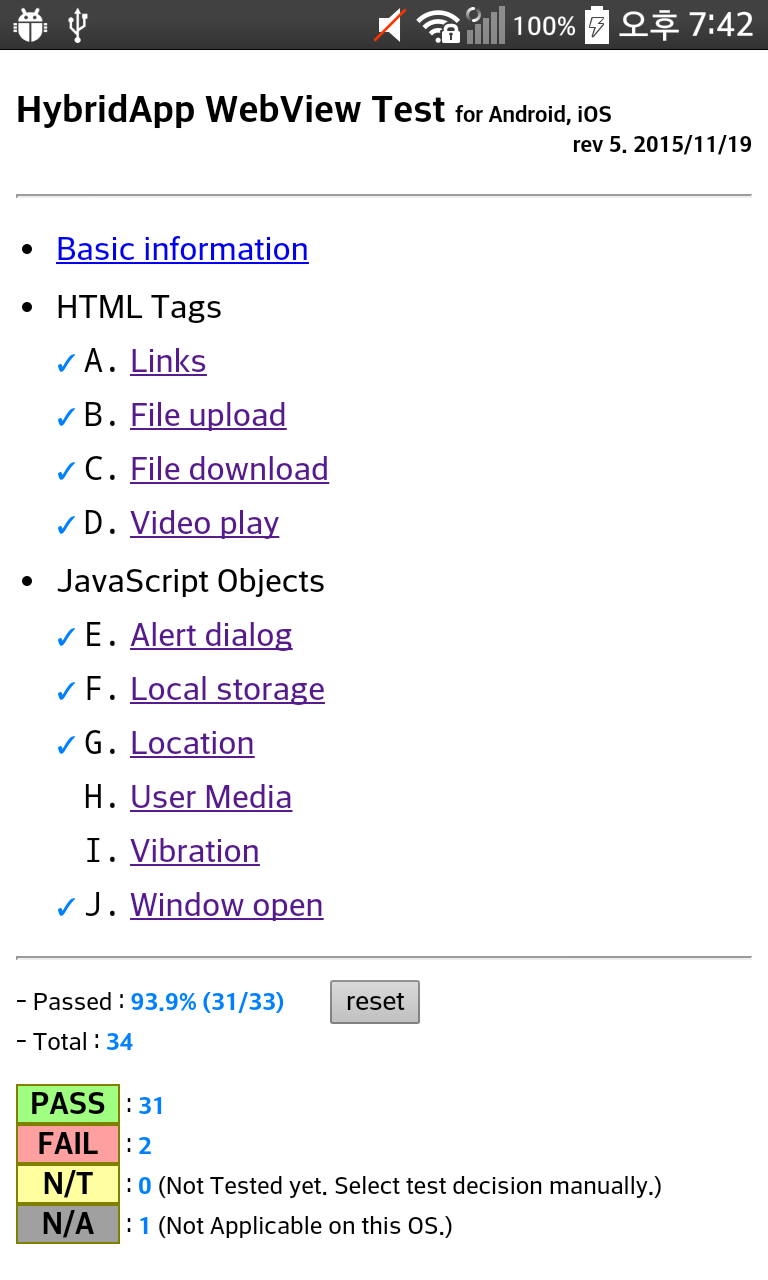Open the "File download" link
This screenshot has width=768, height=1280.
click(x=229, y=470)
